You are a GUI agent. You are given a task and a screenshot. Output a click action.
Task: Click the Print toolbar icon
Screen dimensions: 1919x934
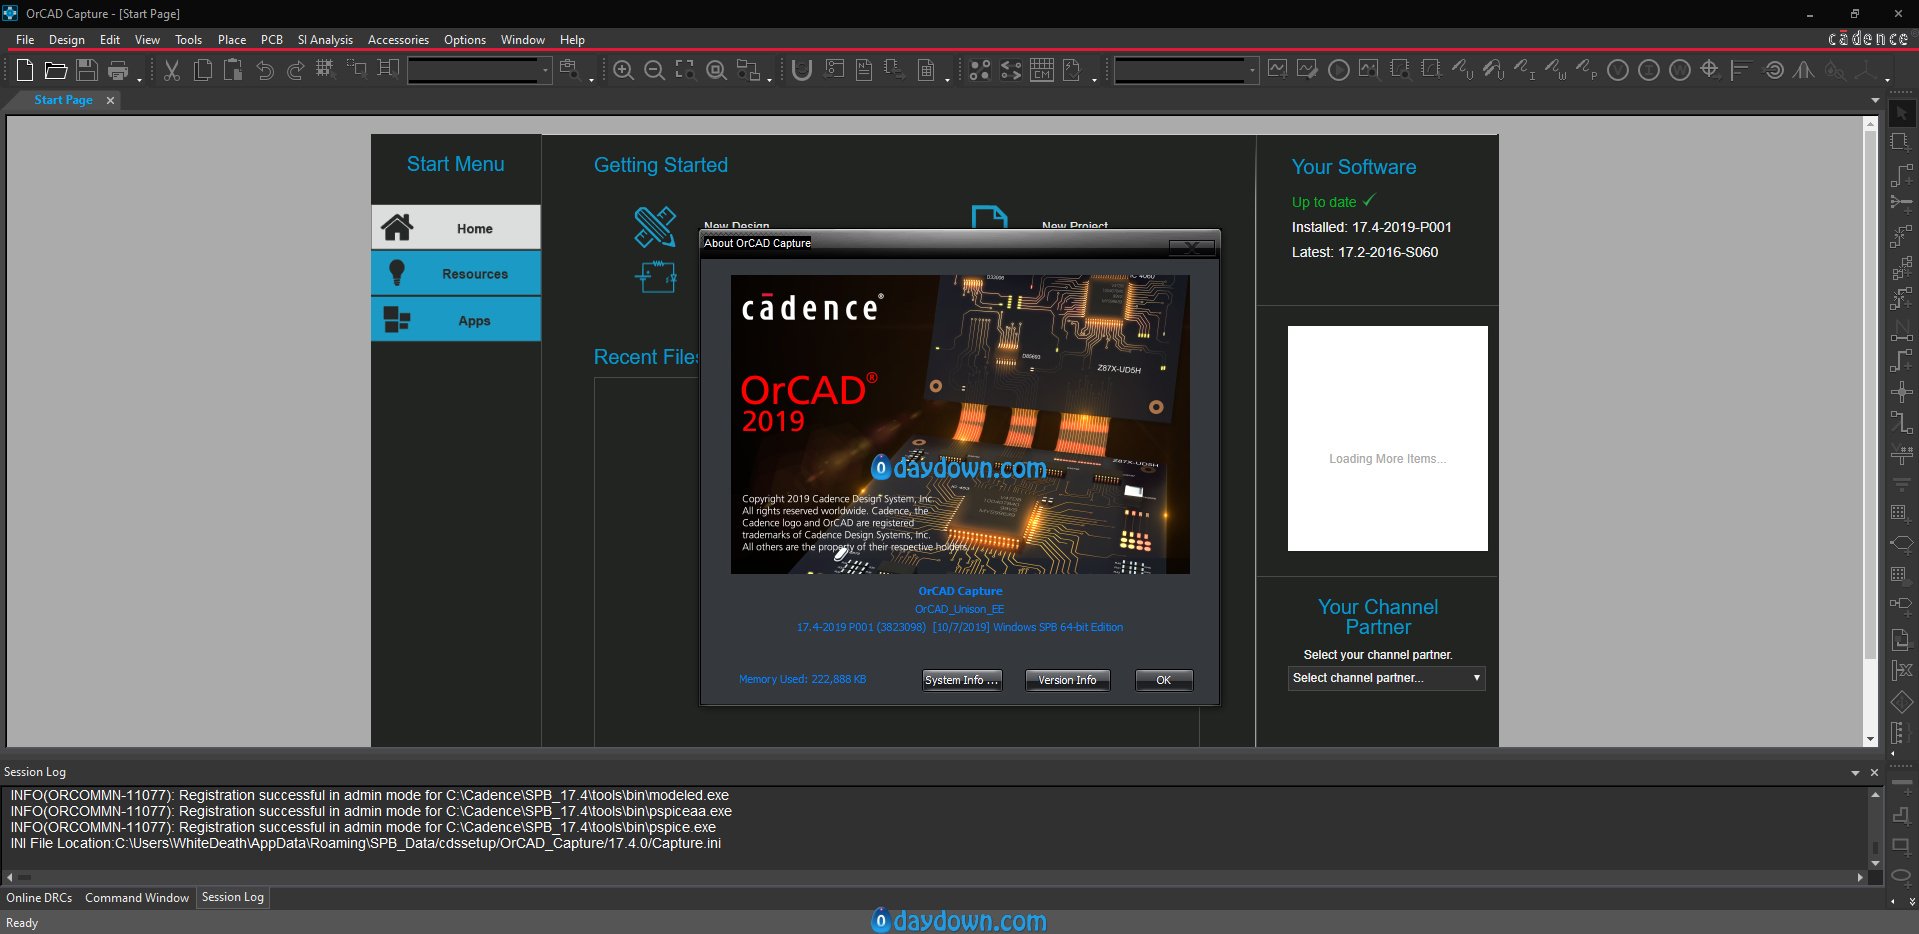point(118,70)
